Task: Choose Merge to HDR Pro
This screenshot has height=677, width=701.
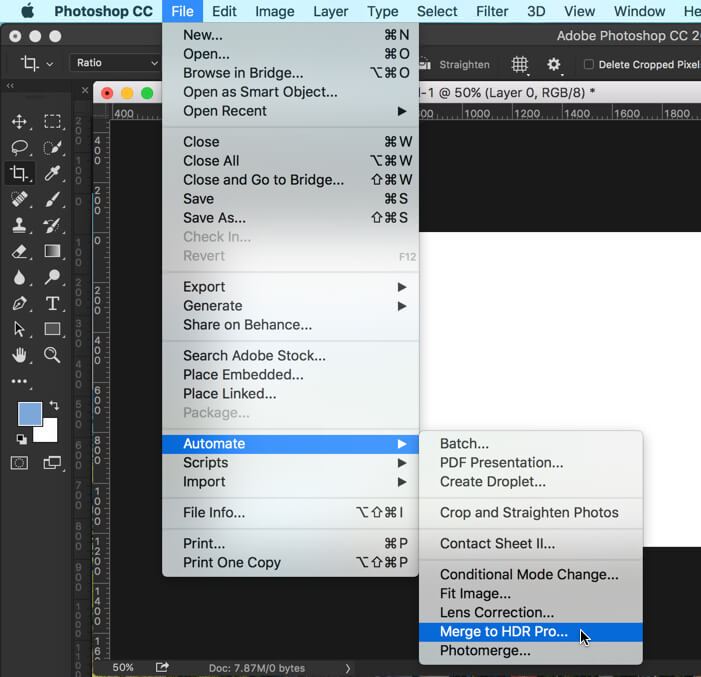Action: [531, 632]
